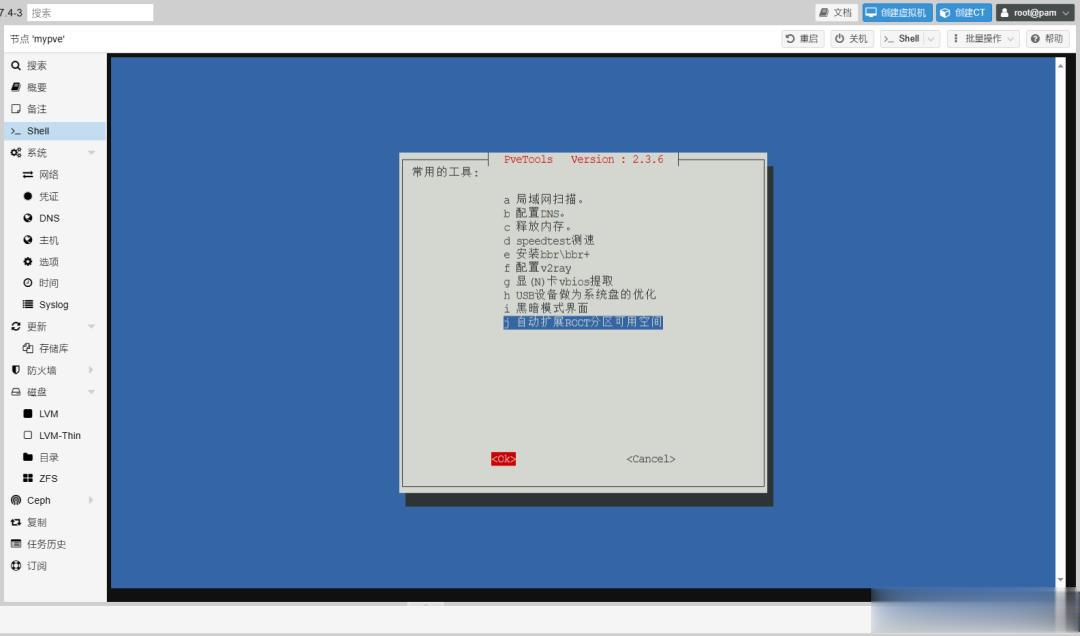Collapse the 系统 tree section arrow
The width and height of the screenshot is (1080, 636).
pos(92,152)
